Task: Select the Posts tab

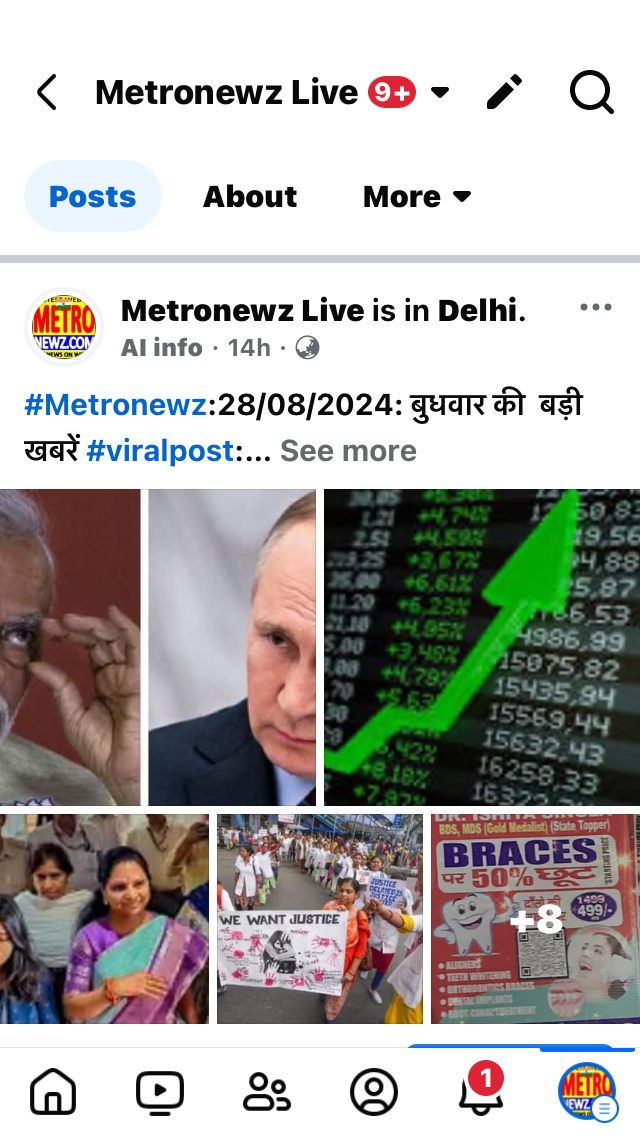Action: tap(93, 196)
